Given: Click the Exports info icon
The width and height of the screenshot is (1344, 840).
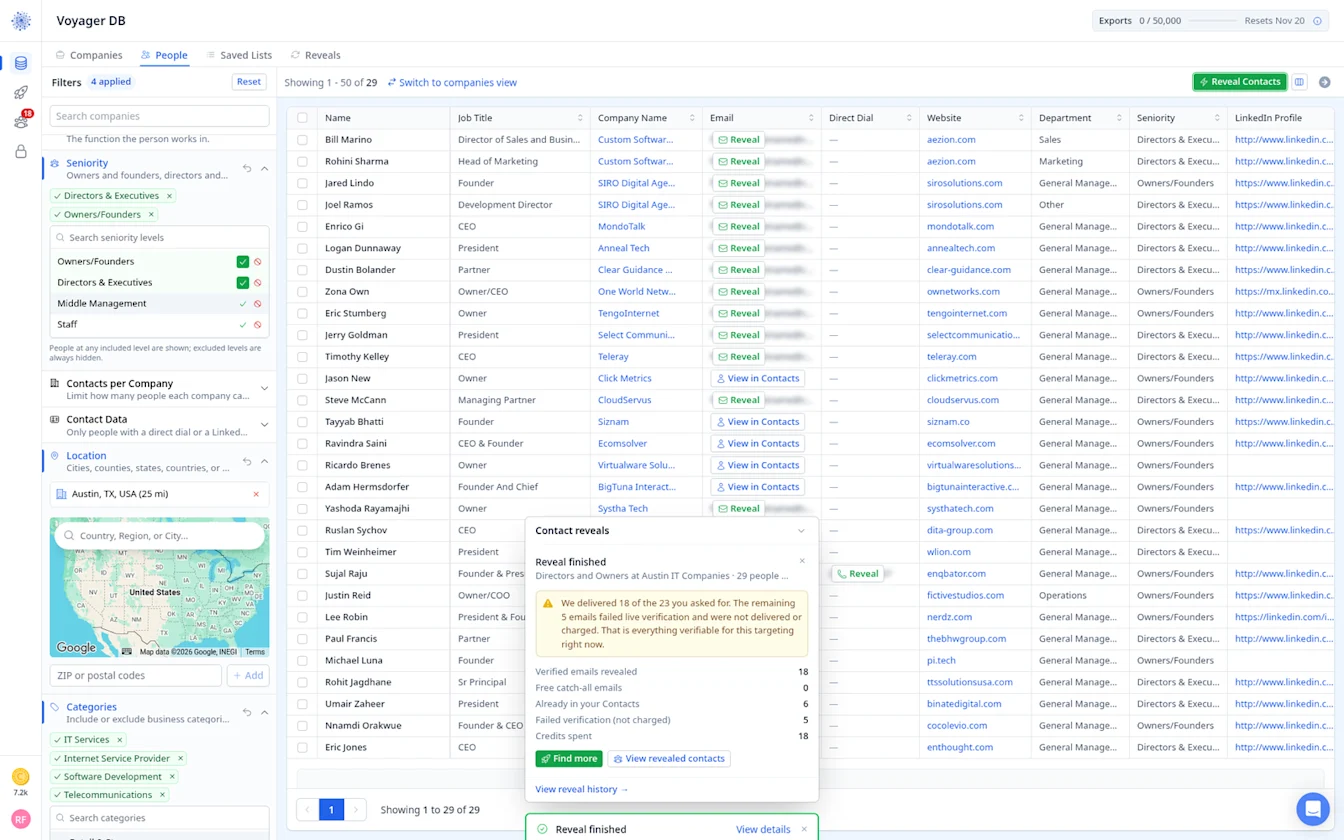Looking at the screenshot, I should 1317,21.
